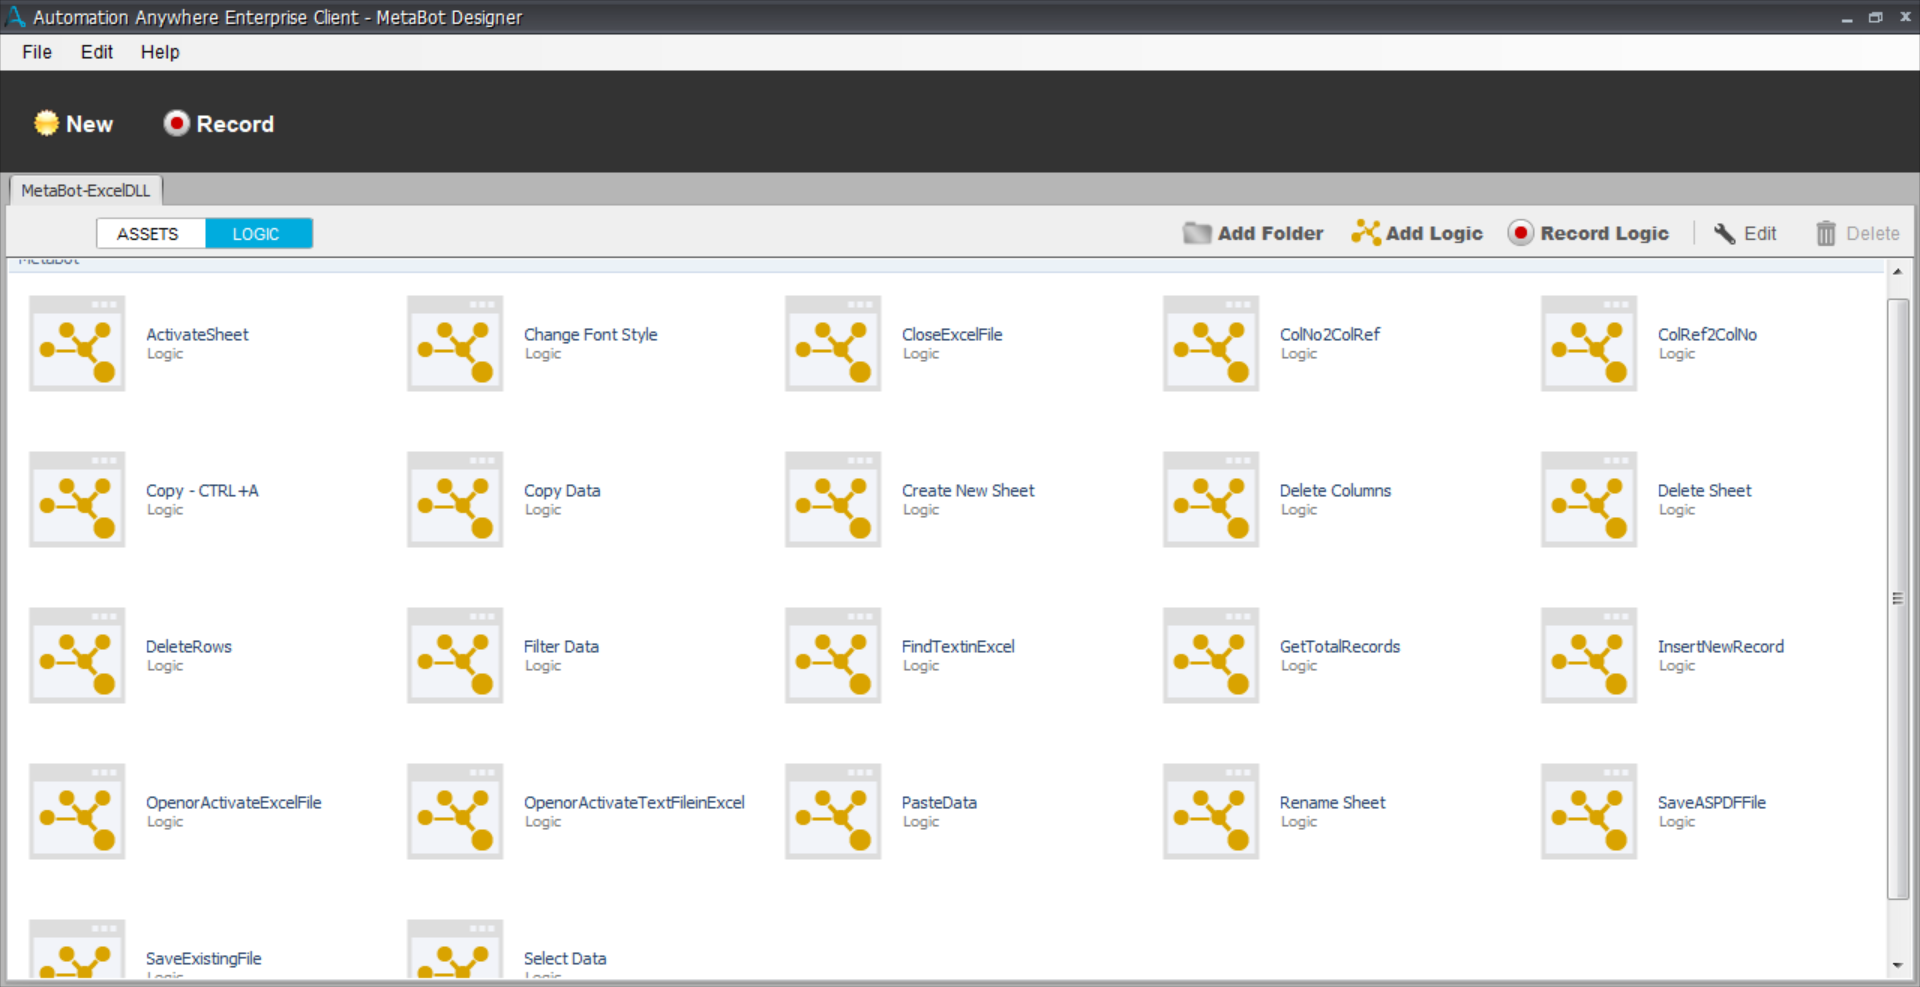Click the Copy - CTRL+A label
The height and width of the screenshot is (987, 1920).
click(202, 491)
